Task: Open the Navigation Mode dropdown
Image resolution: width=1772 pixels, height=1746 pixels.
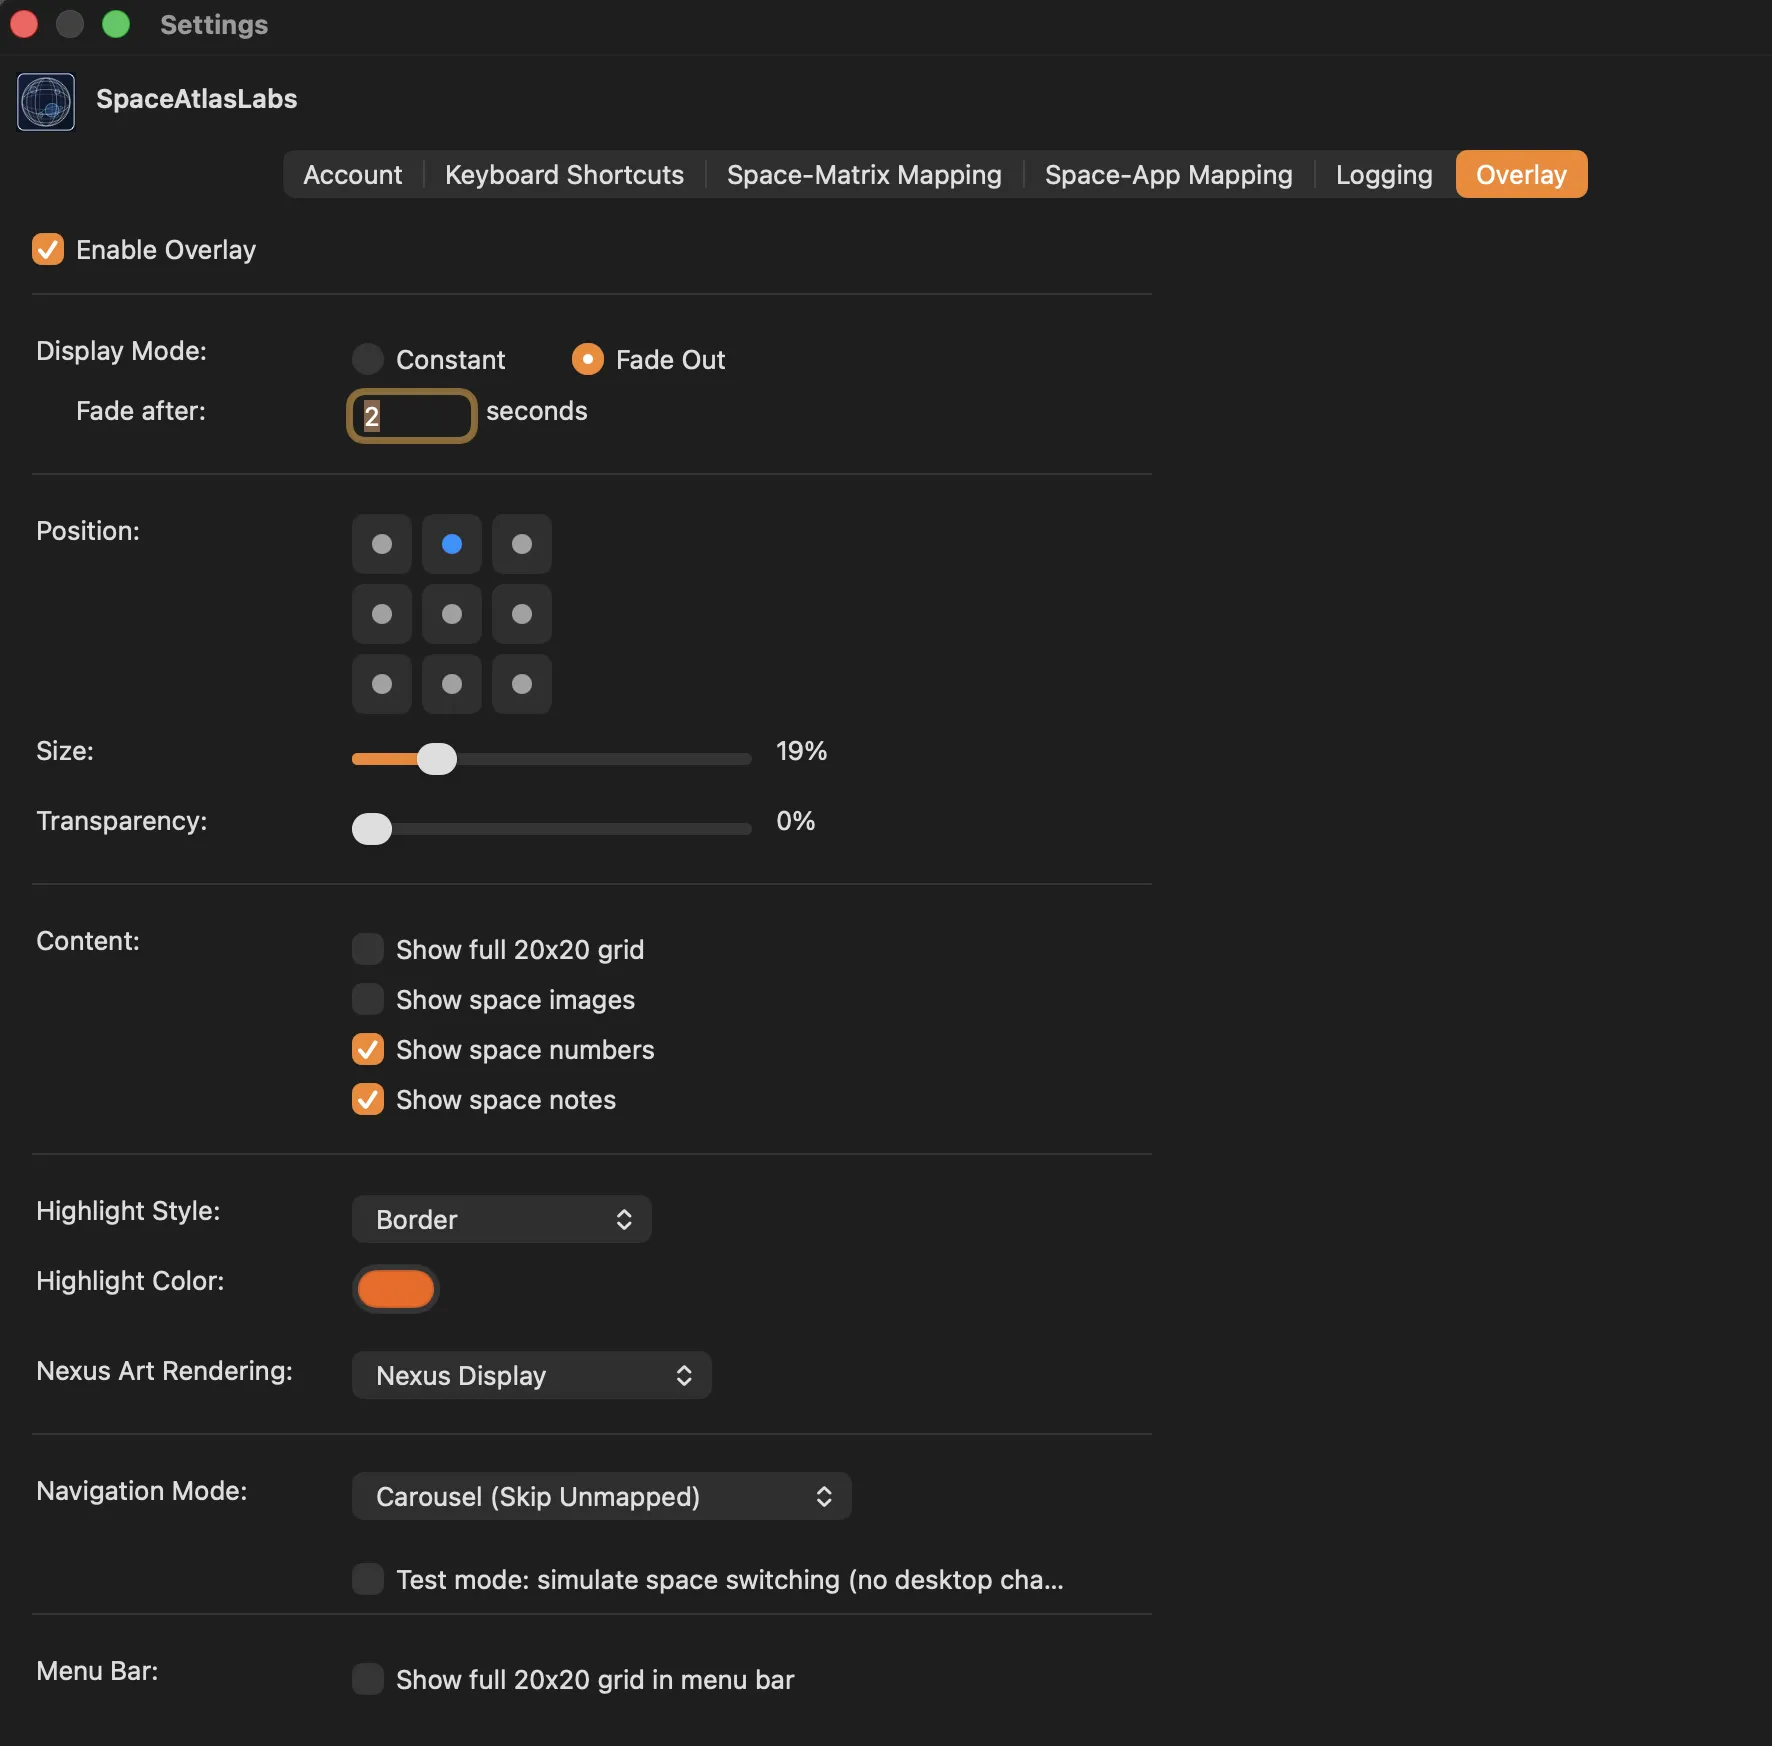Action: (x=600, y=1496)
